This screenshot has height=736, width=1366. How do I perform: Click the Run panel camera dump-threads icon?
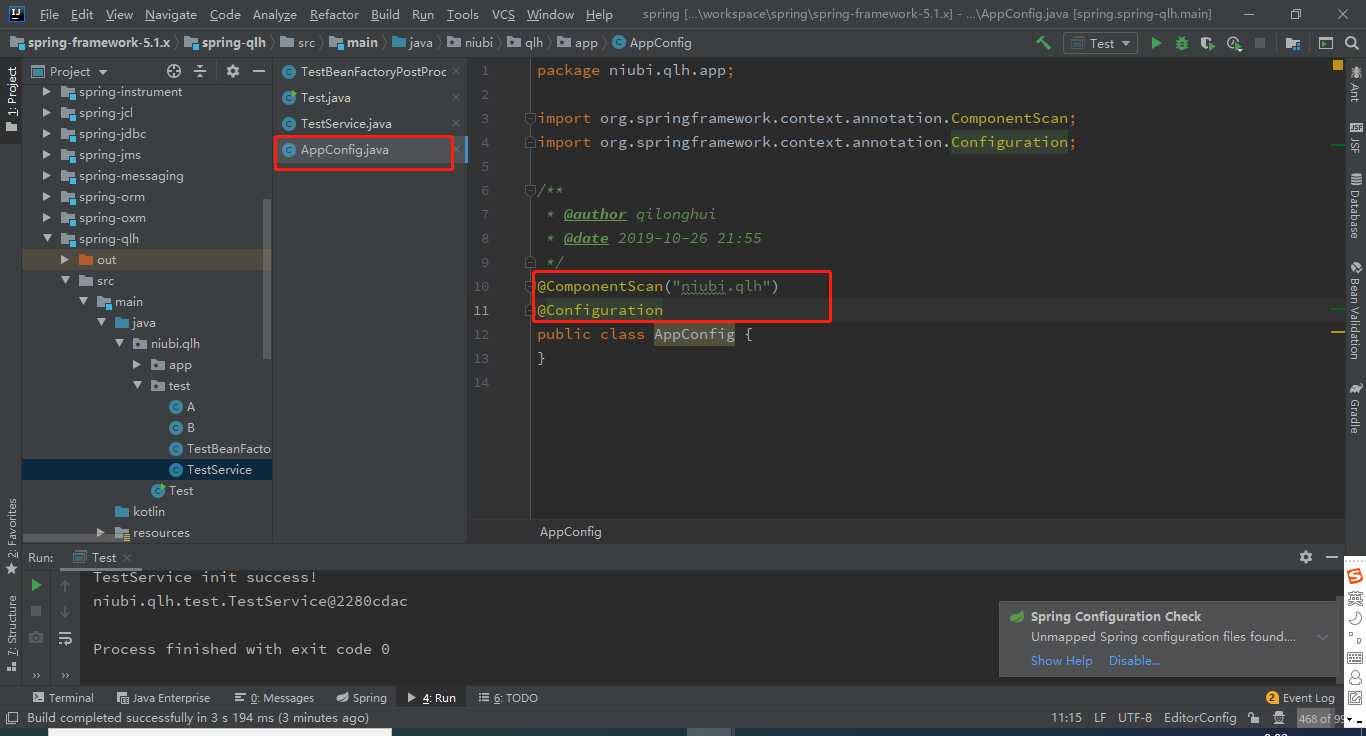(36, 637)
